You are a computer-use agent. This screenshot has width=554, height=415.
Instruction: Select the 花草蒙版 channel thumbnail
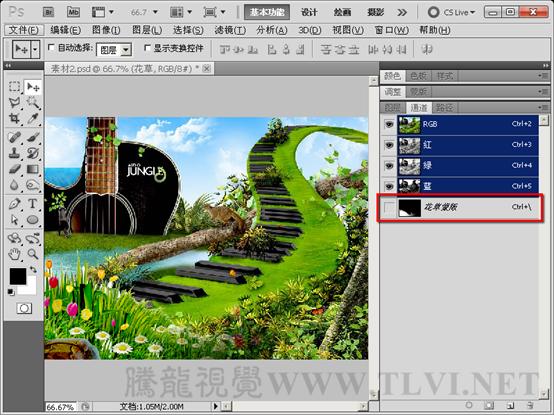(x=409, y=208)
